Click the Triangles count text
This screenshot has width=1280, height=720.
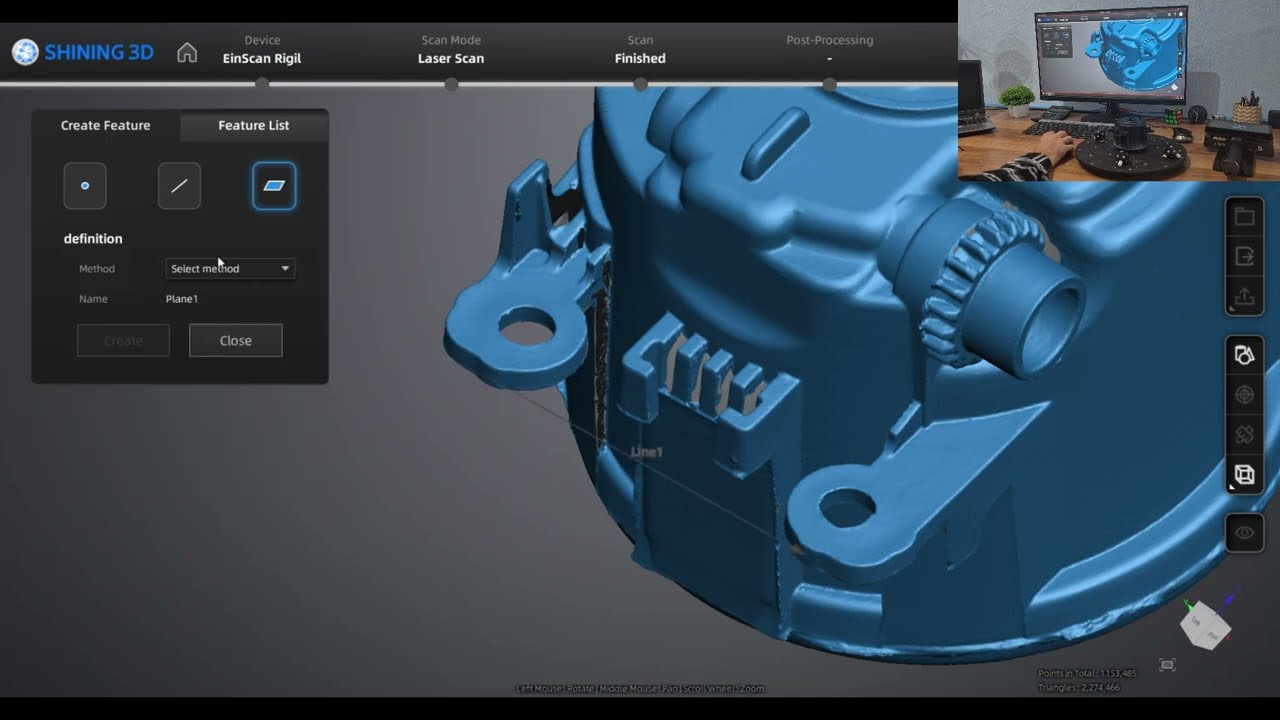pos(1079,687)
